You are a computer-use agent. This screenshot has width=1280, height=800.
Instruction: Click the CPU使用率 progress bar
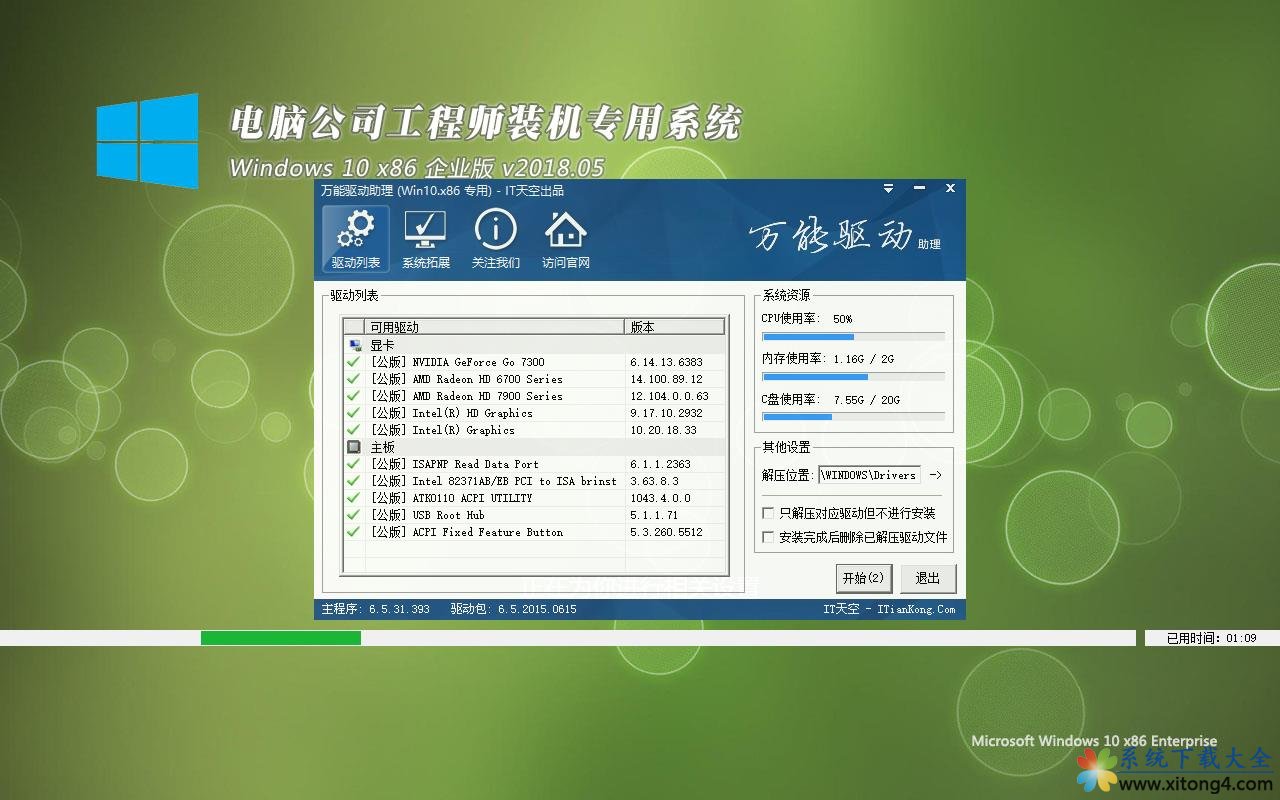pyautogui.click(x=853, y=337)
